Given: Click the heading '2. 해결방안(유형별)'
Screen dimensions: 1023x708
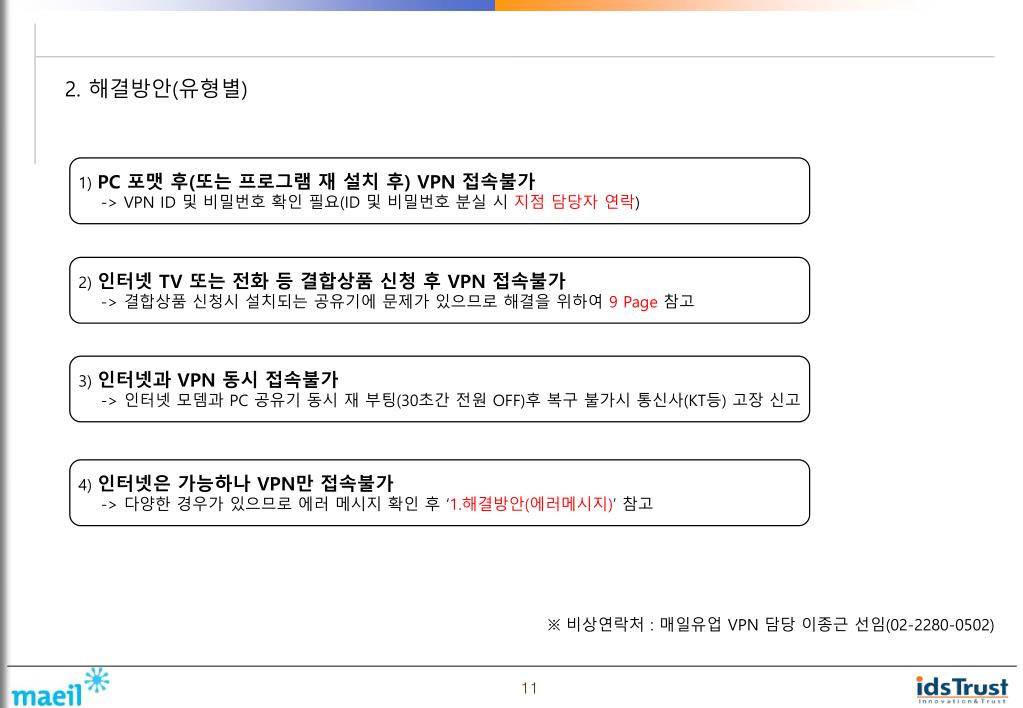Looking at the screenshot, I should 156,88.
